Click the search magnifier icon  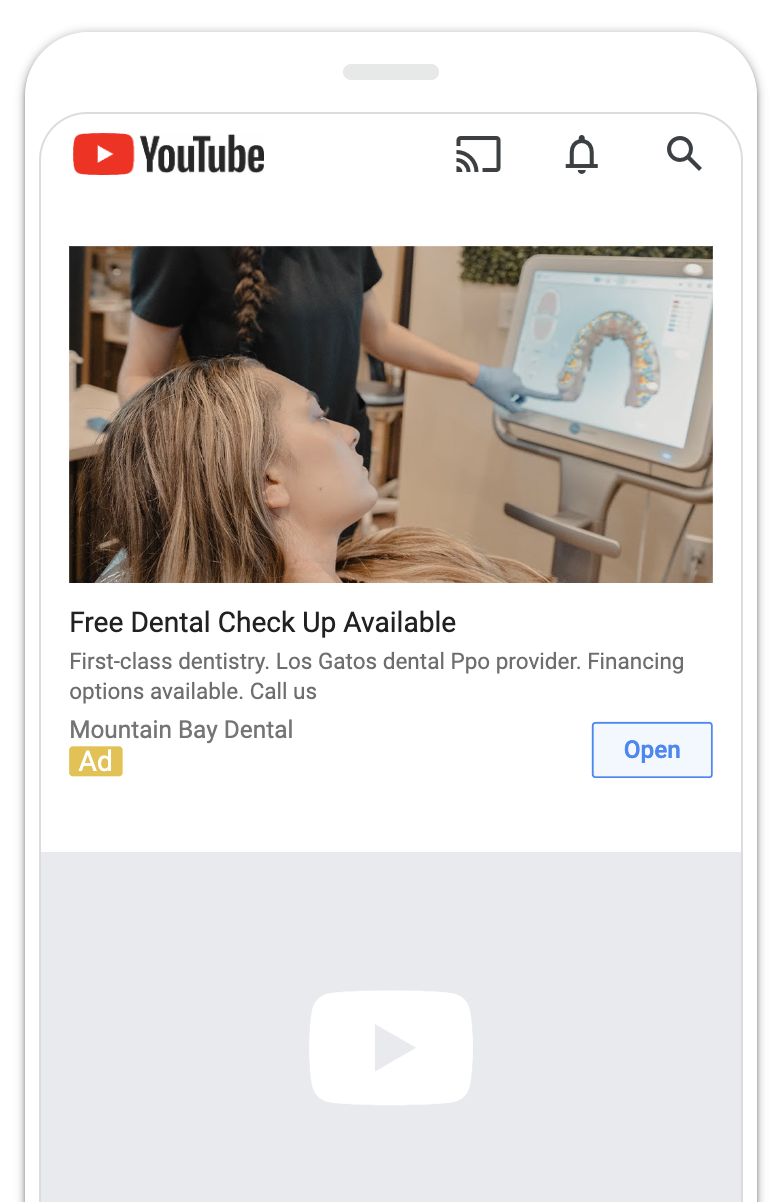click(684, 154)
